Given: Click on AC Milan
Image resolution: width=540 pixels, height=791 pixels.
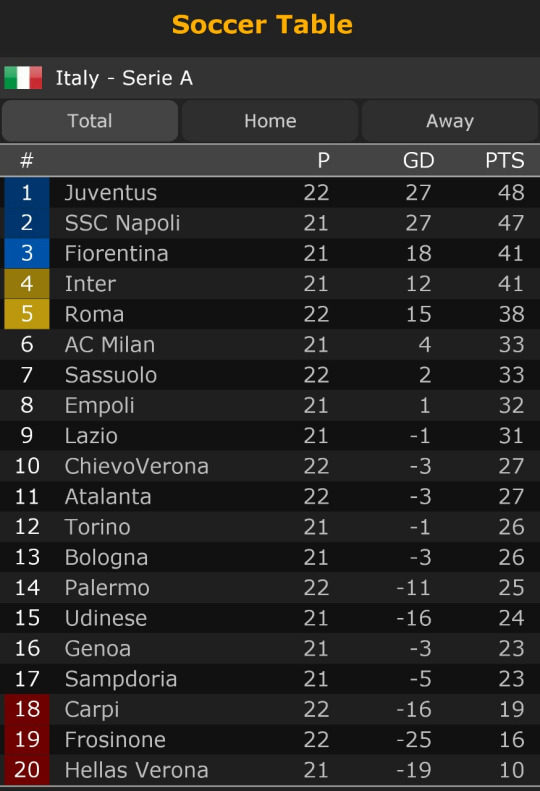Looking at the screenshot, I should point(110,345).
